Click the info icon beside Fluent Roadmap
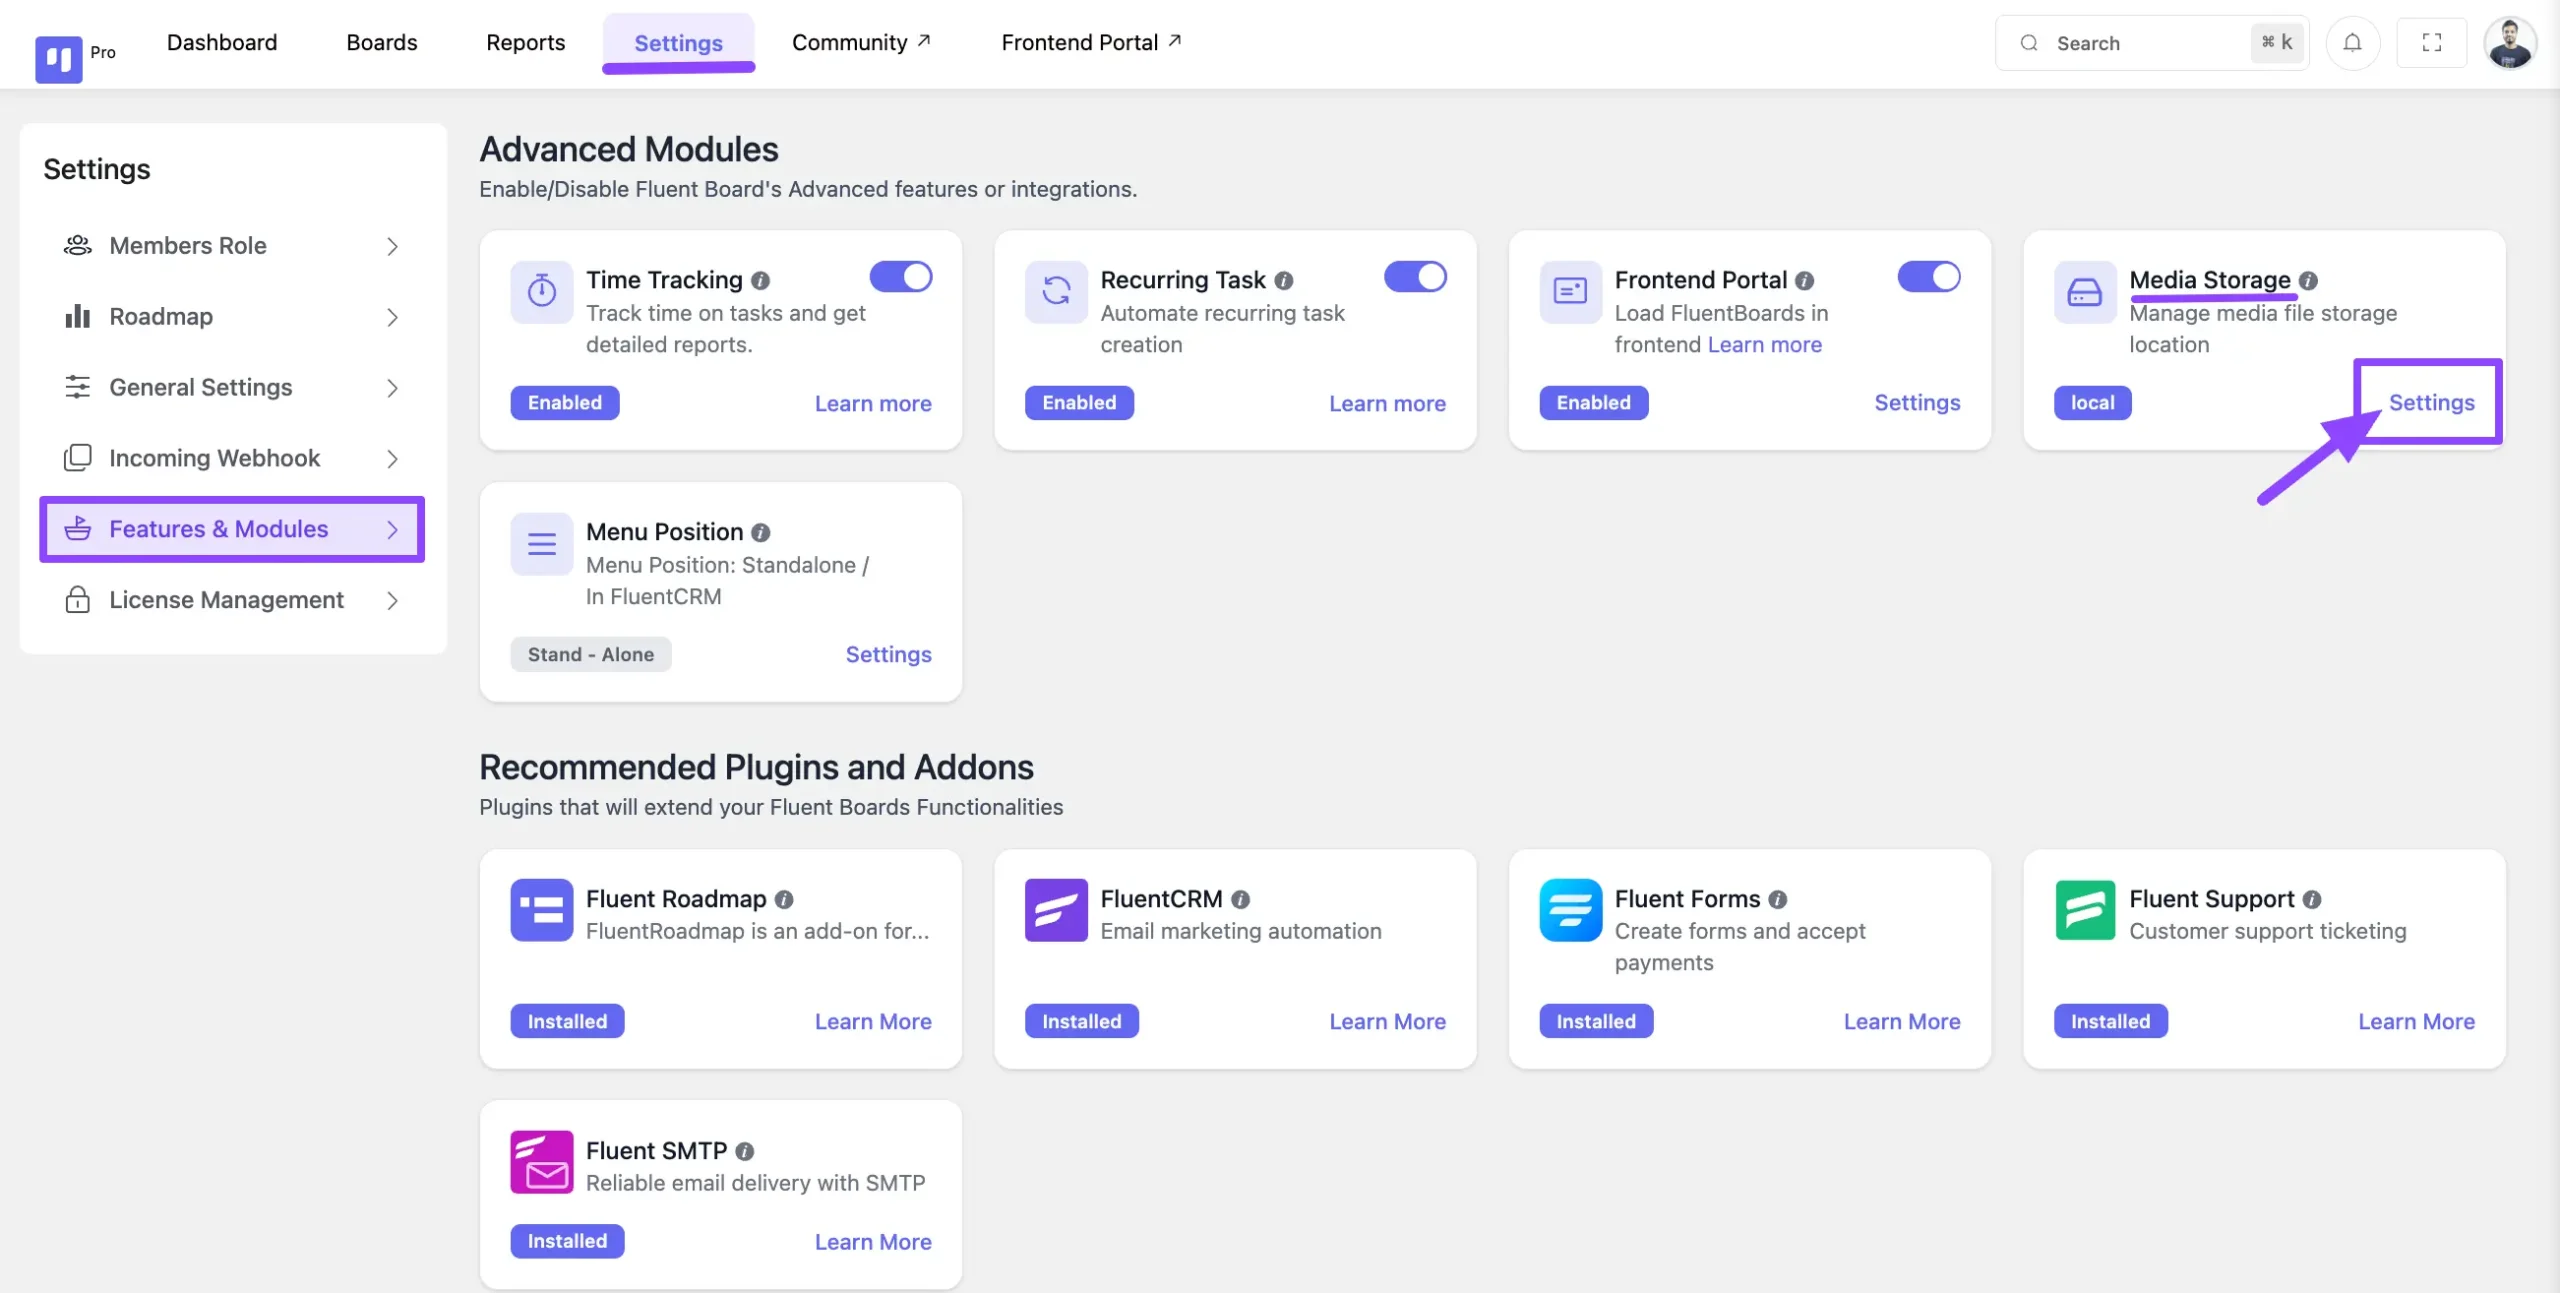Viewport: 2560px width, 1293px height. (x=784, y=900)
